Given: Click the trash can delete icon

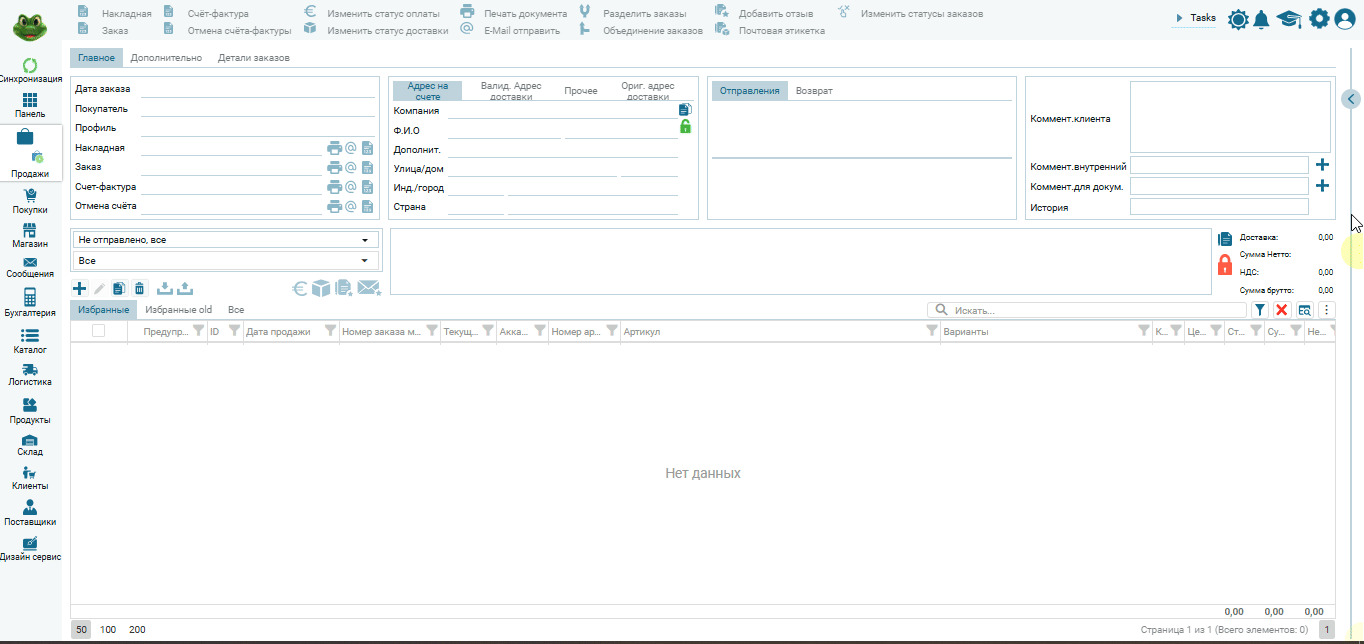Looking at the screenshot, I should [140, 288].
